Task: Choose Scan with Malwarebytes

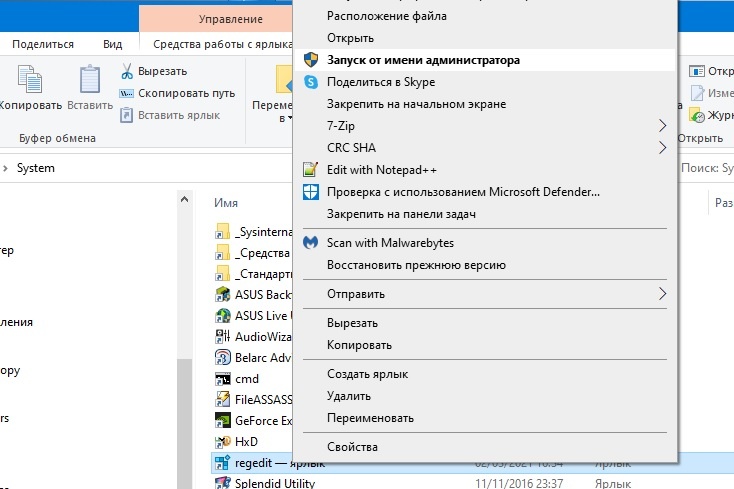Action: pyautogui.click(x=485, y=243)
